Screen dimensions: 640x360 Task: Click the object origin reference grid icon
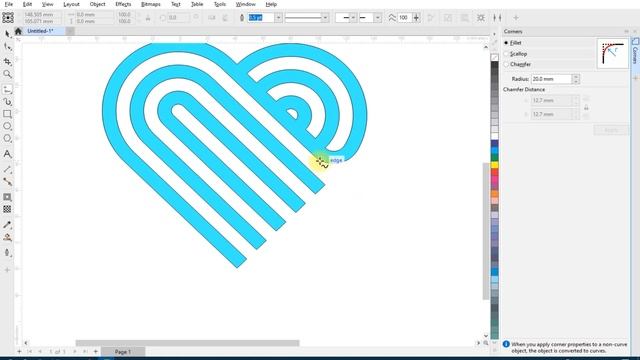[x=8, y=18]
